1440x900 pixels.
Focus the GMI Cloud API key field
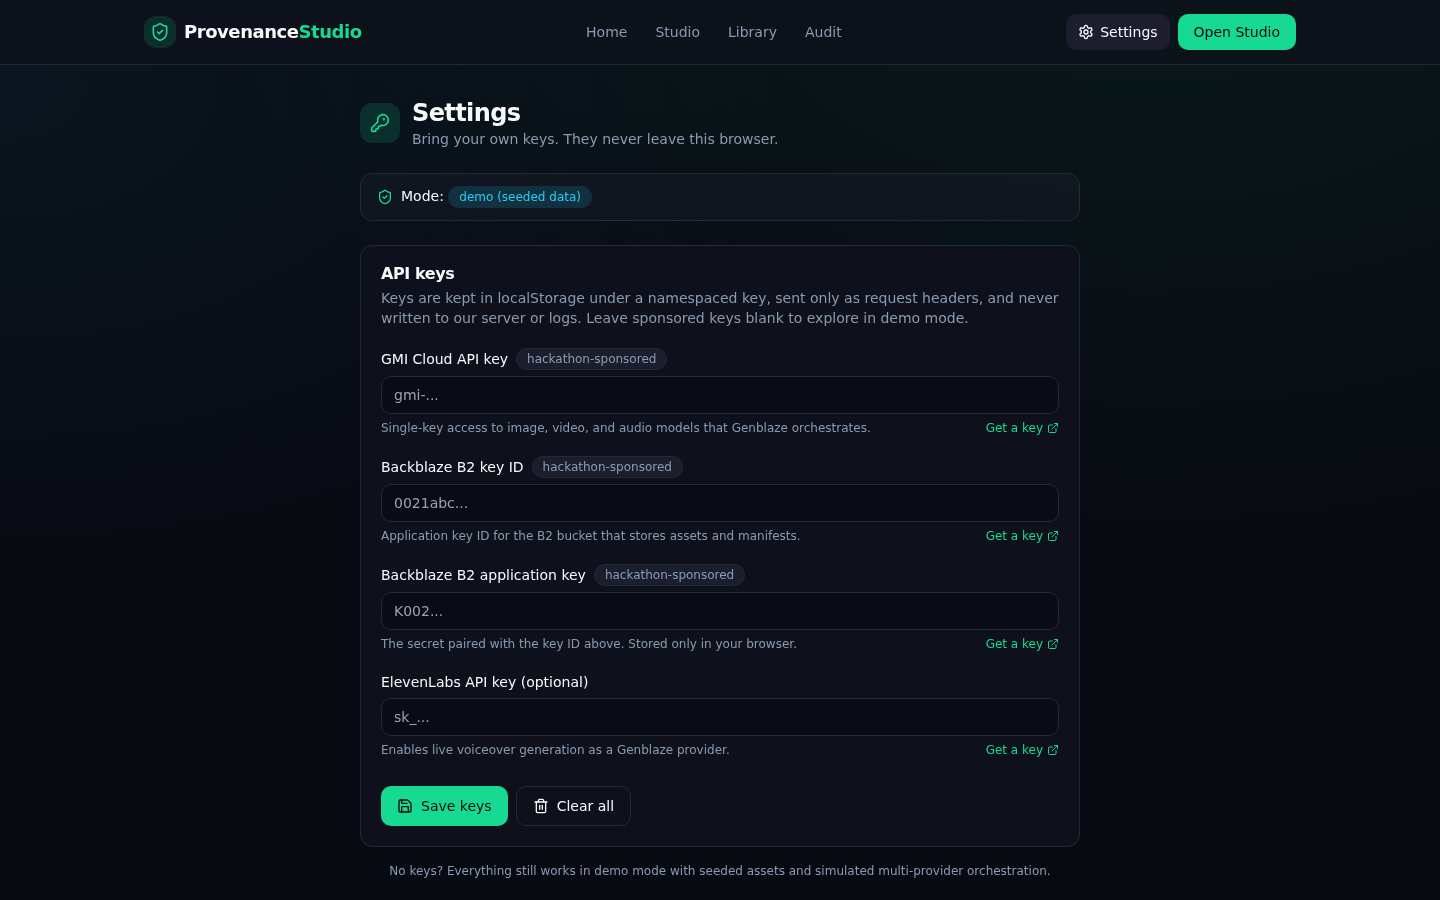tap(720, 395)
